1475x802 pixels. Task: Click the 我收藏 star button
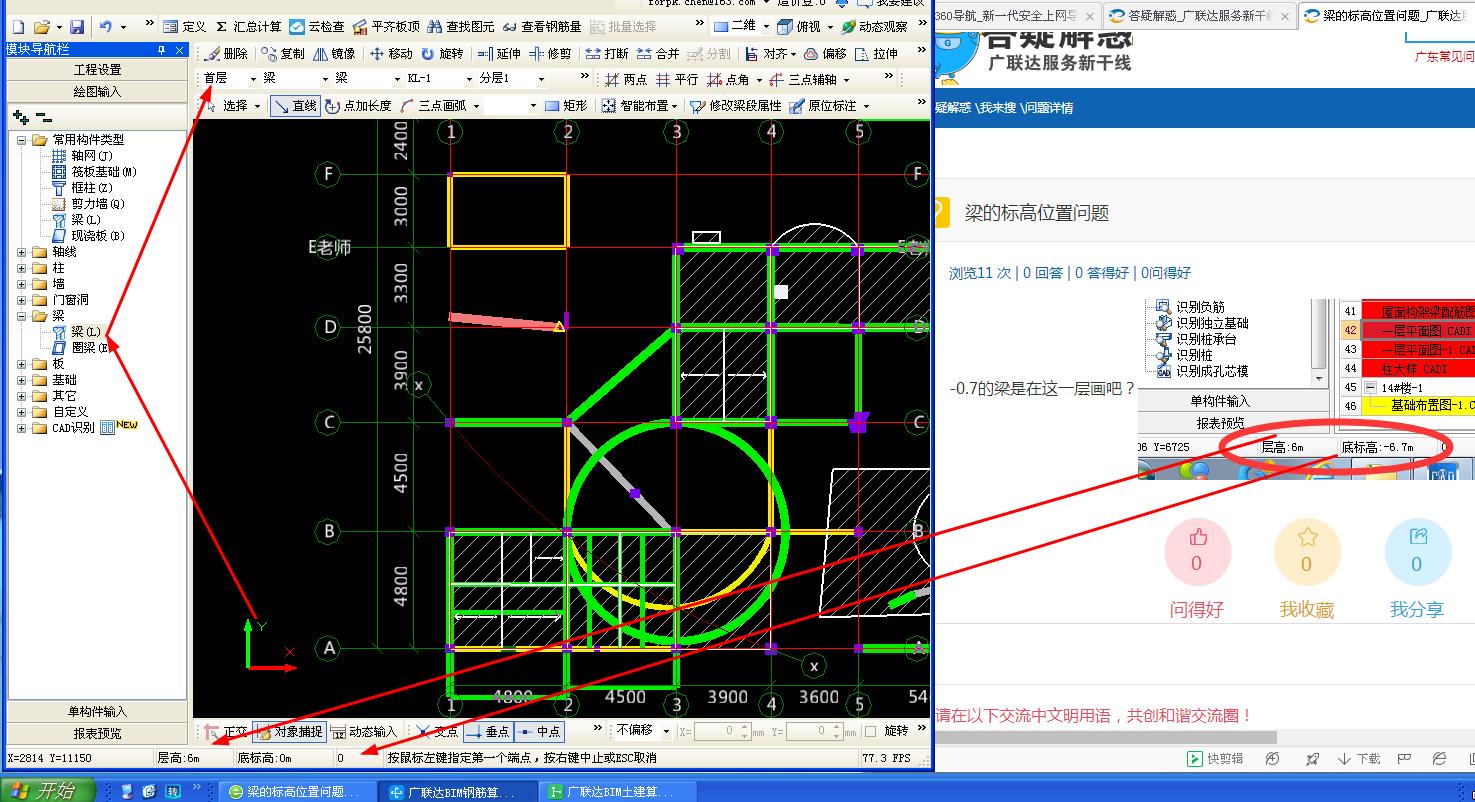(x=1307, y=552)
